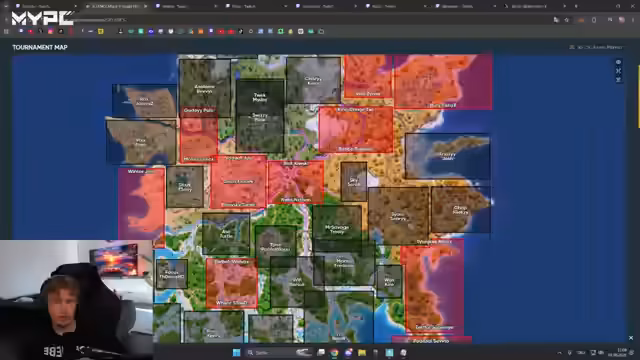
Task: Open Chrome from the taskbar
Action: point(334,352)
